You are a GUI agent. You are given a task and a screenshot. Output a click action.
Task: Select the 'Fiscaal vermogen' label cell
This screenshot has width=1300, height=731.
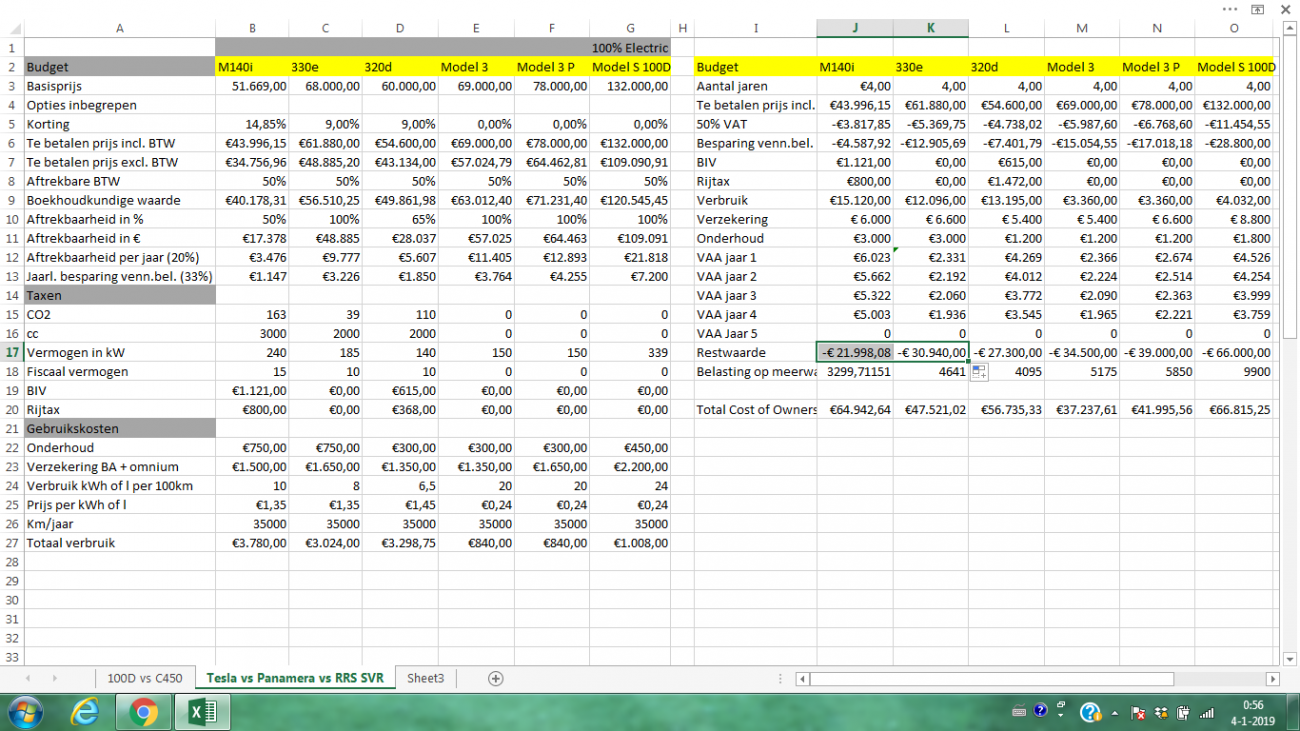(120, 371)
